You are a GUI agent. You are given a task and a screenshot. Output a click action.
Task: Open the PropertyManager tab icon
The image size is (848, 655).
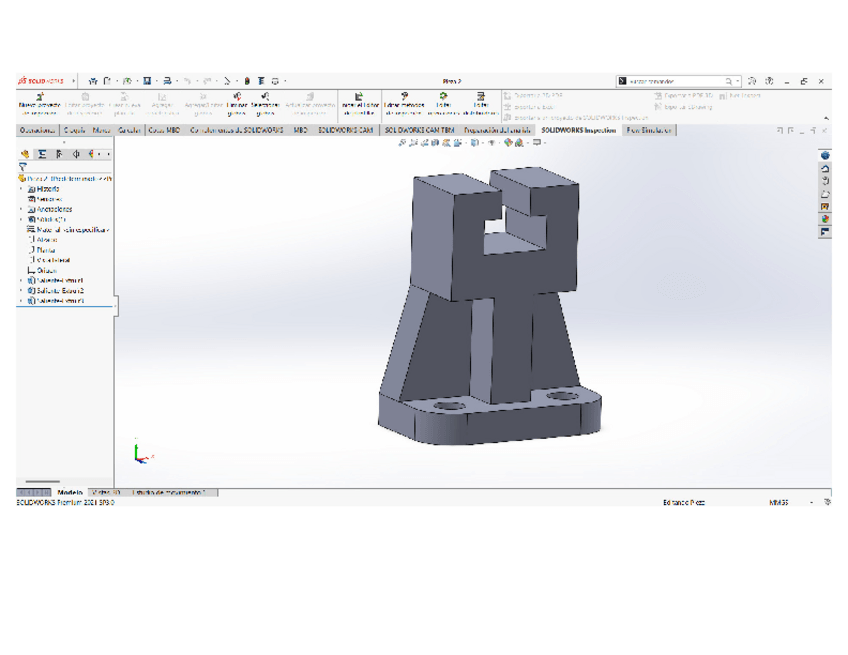[x=42, y=154]
